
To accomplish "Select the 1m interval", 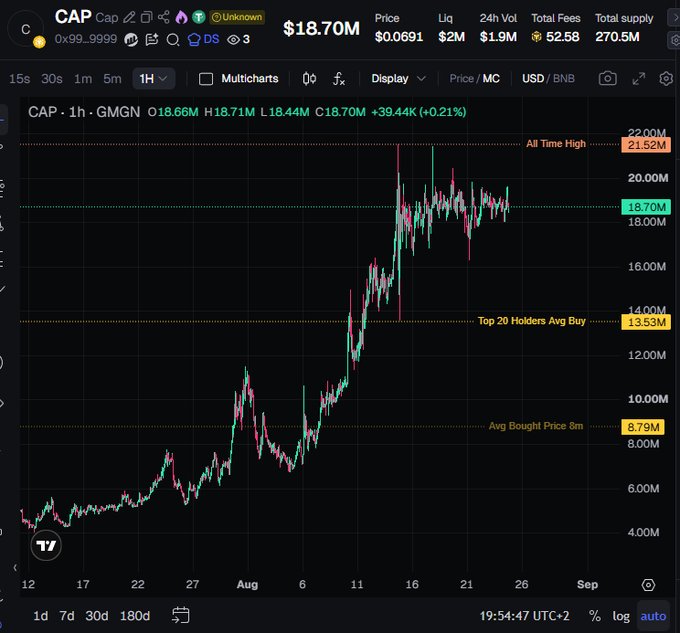I will click(83, 79).
